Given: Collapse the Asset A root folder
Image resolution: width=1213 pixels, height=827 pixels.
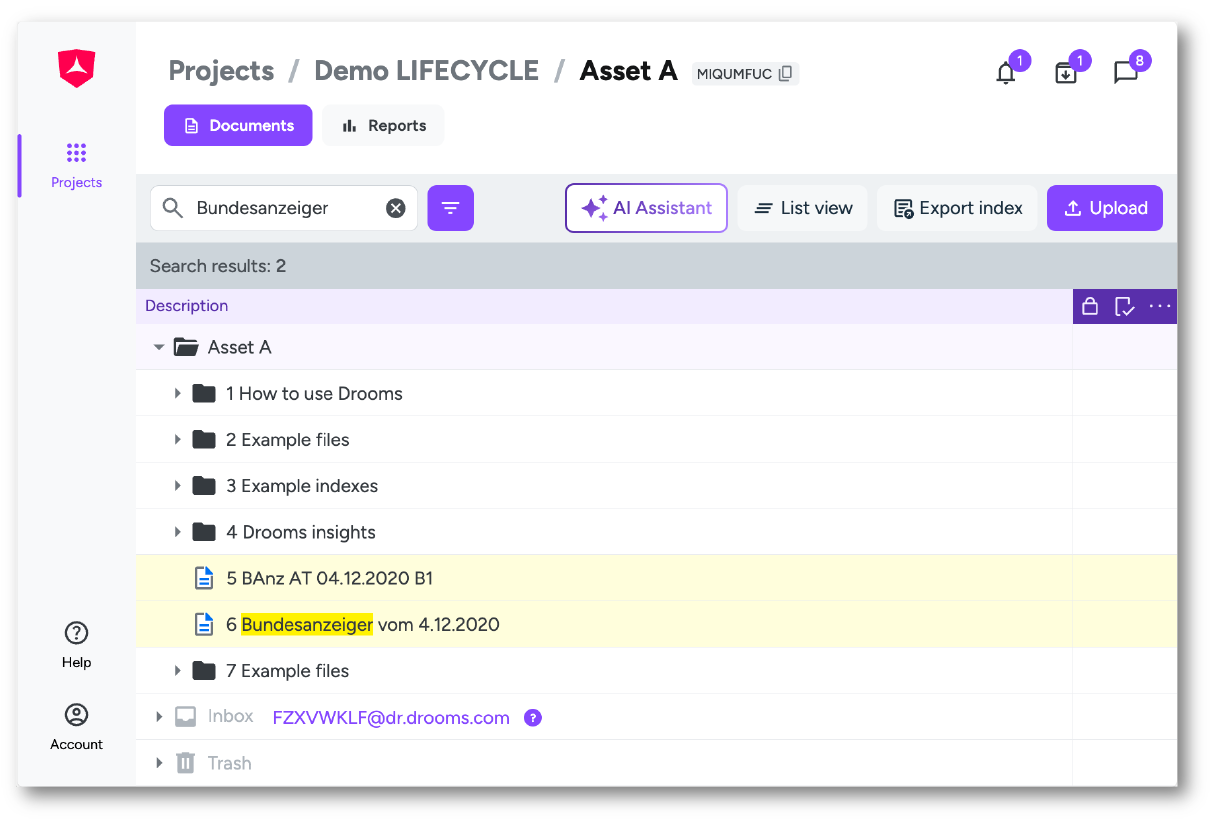Looking at the screenshot, I should click(x=159, y=347).
